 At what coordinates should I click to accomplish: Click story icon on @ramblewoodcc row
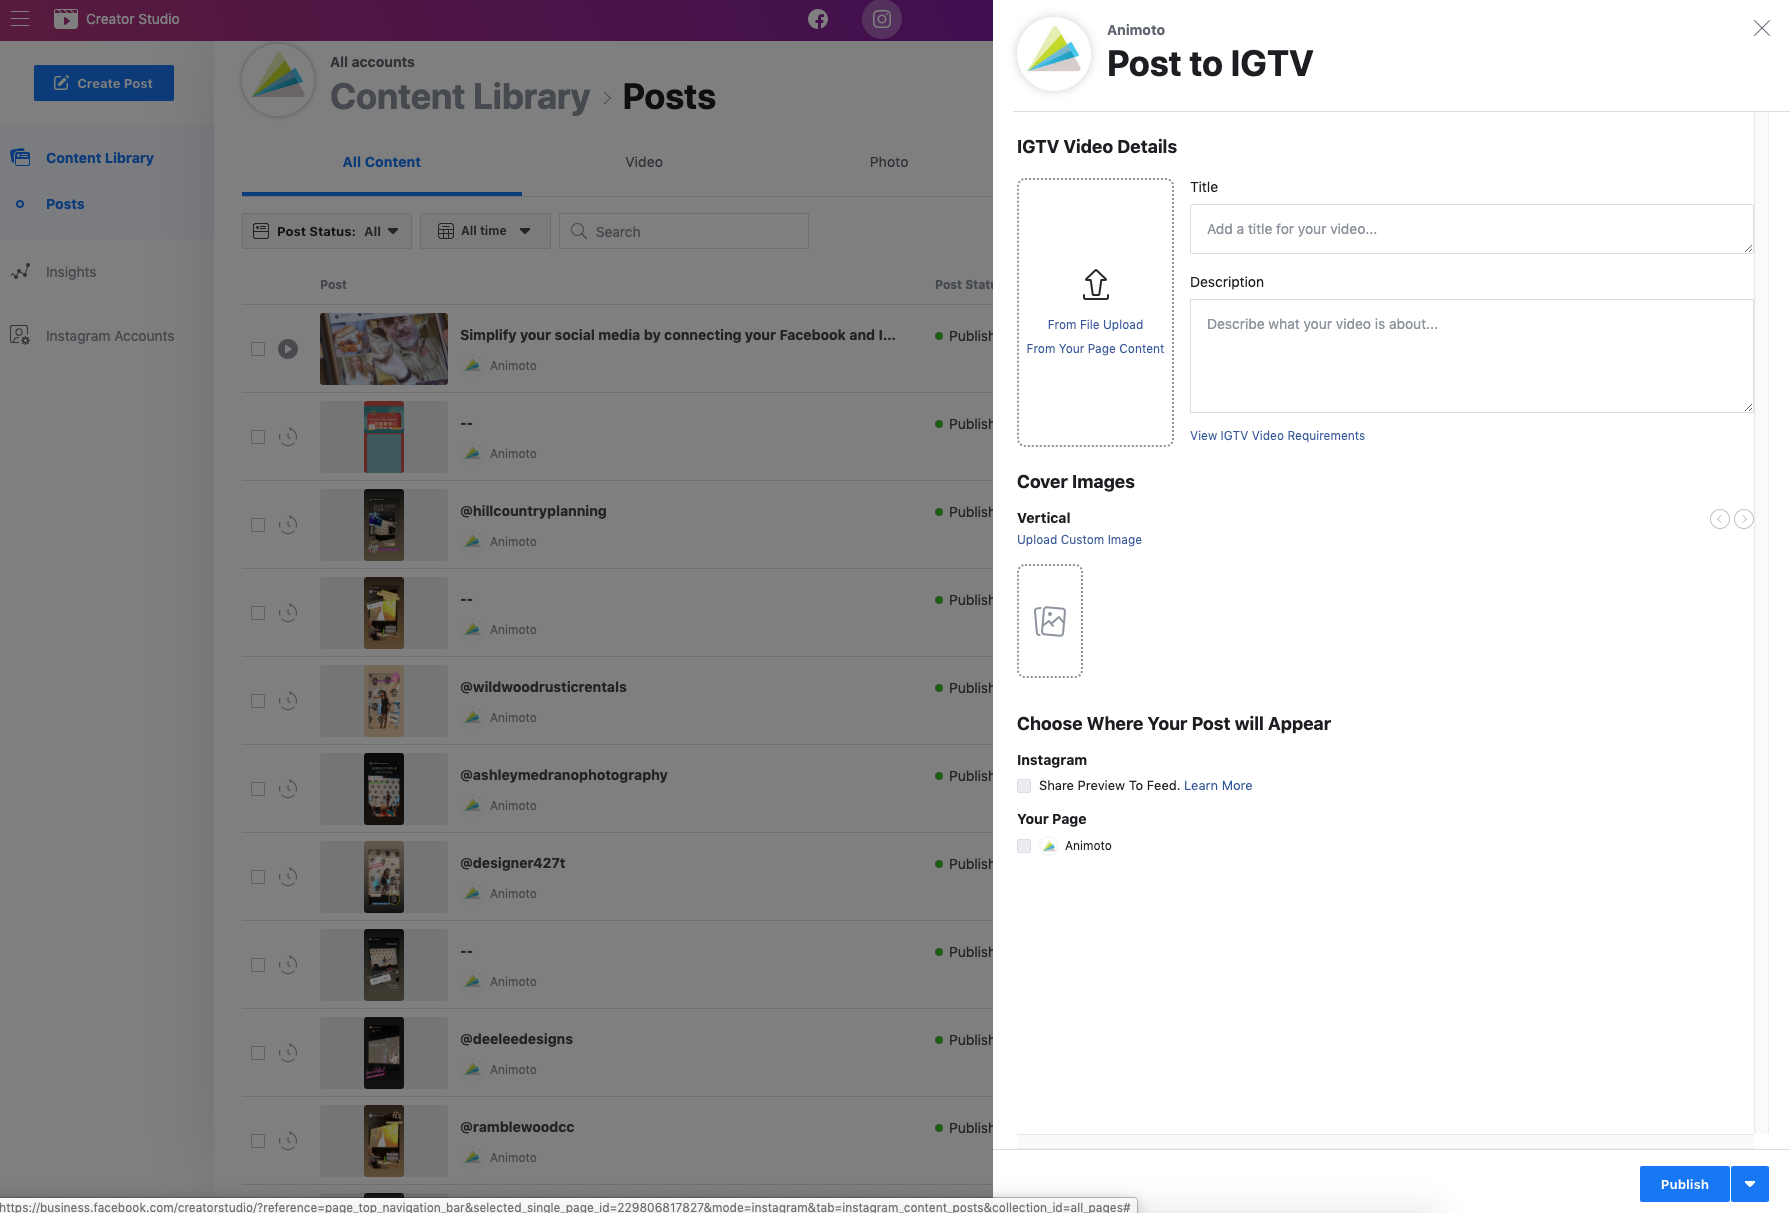click(x=288, y=1141)
